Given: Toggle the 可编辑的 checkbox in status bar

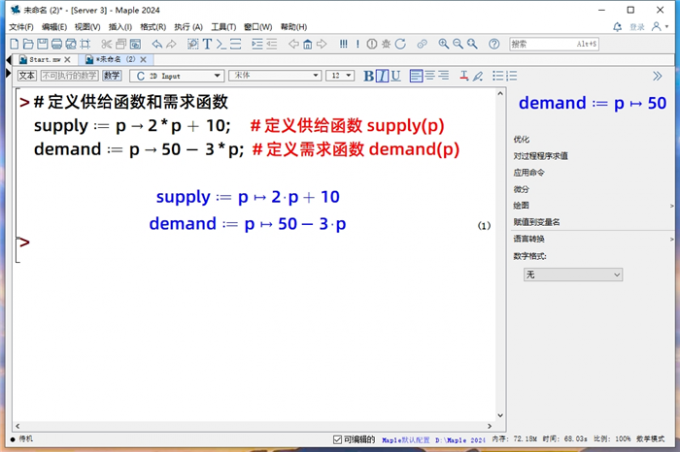Looking at the screenshot, I should point(337,439).
